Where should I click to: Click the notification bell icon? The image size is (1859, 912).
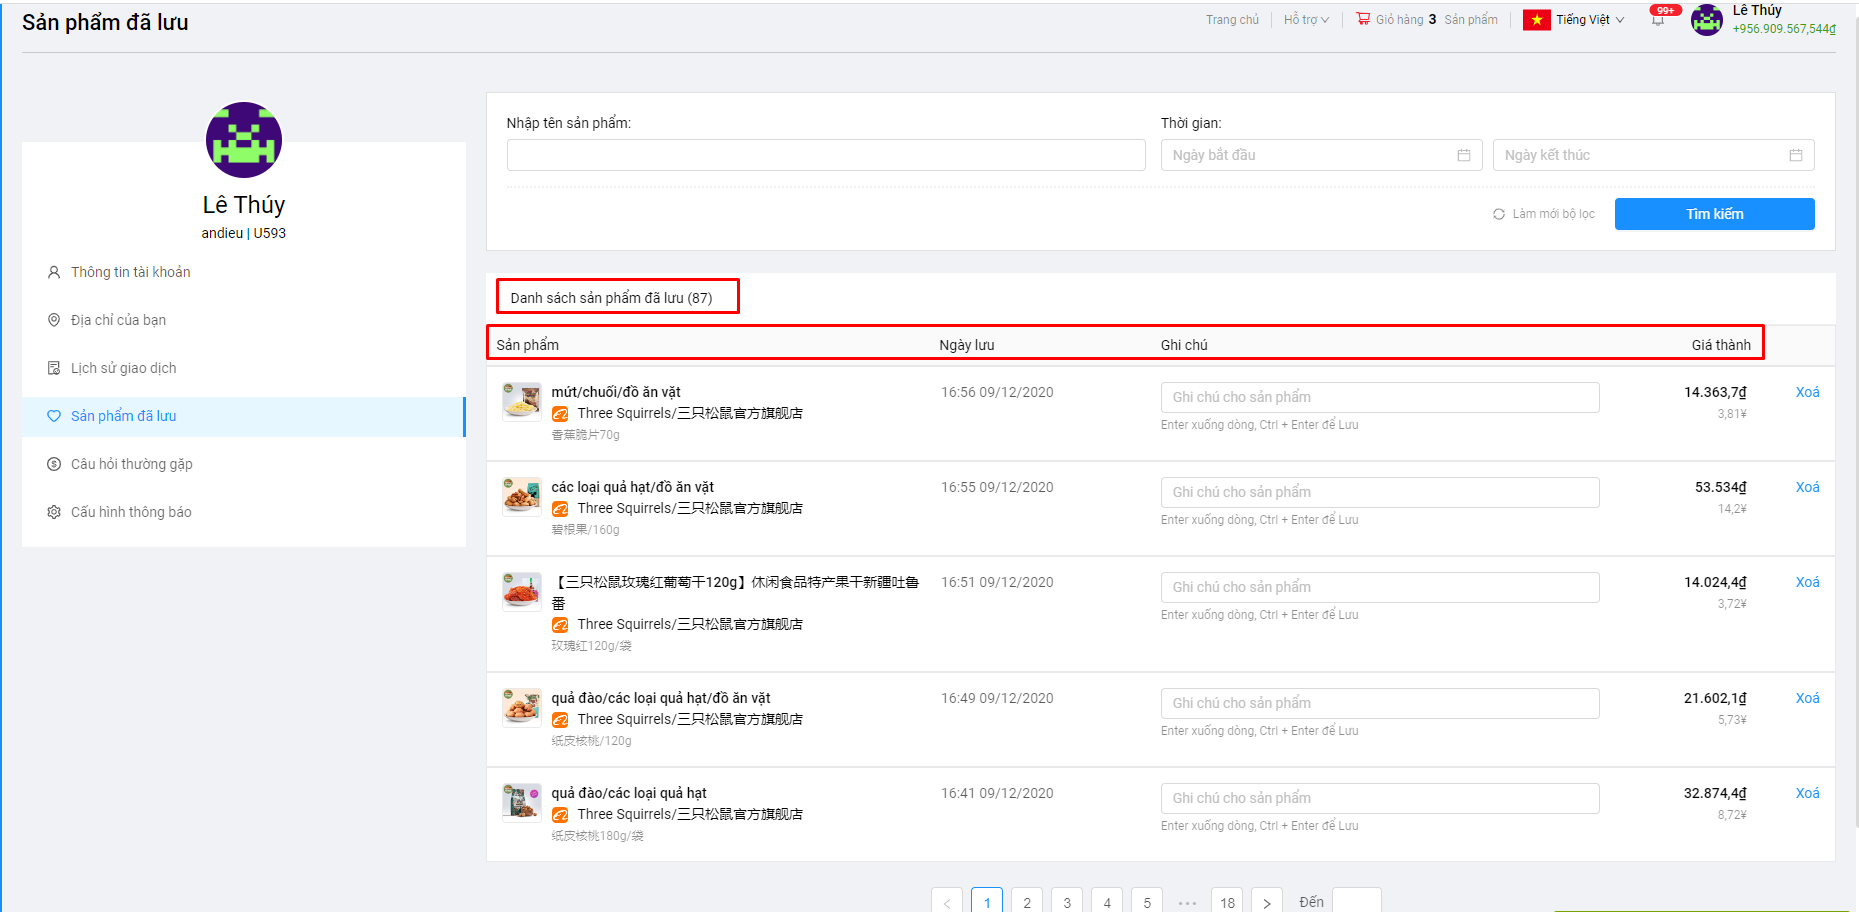1657,20
